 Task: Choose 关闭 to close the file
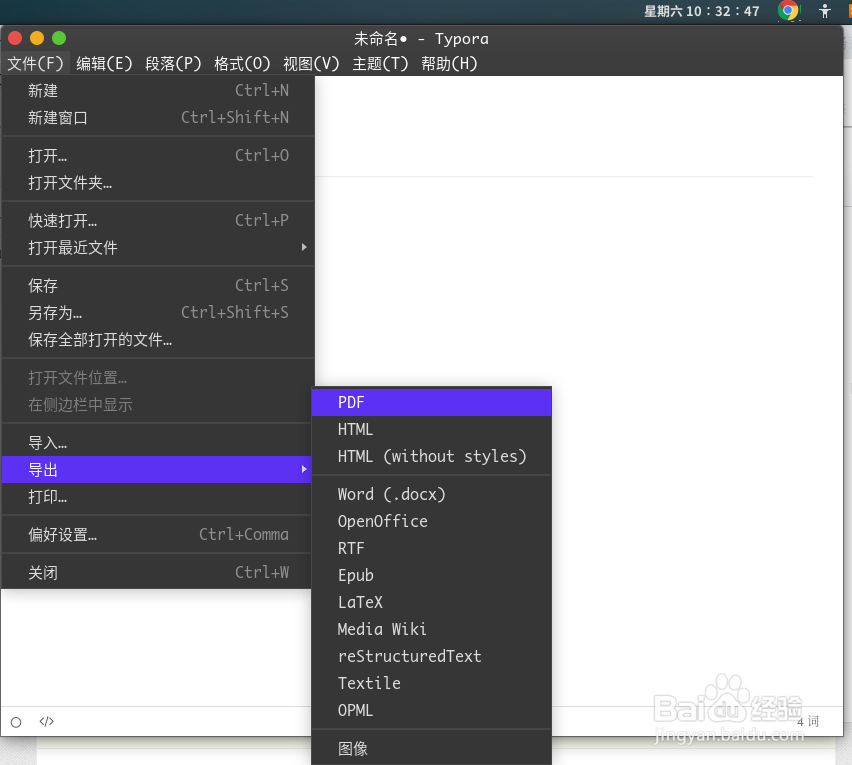pos(158,573)
